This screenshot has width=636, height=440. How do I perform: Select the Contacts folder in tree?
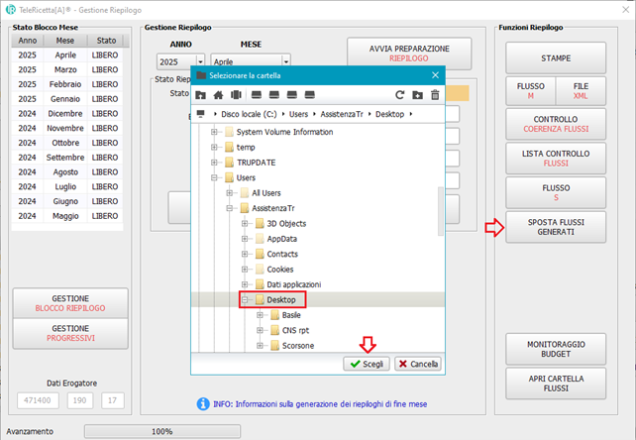click(283, 255)
